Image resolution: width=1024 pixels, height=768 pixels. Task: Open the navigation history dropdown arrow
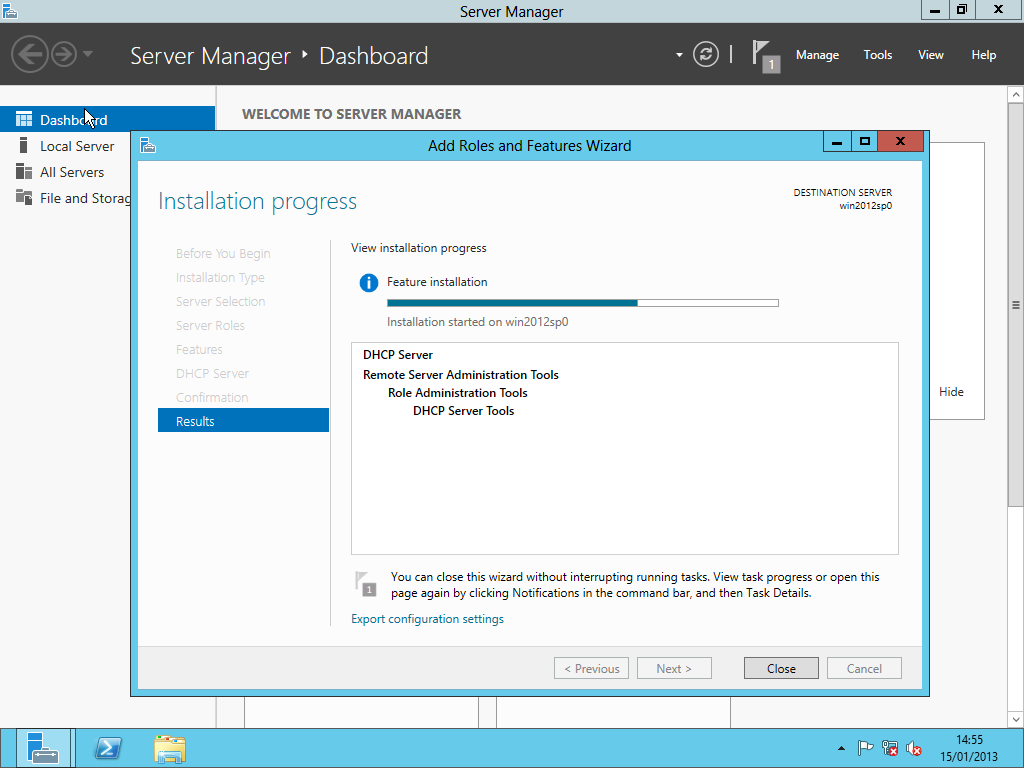point(88,54)
